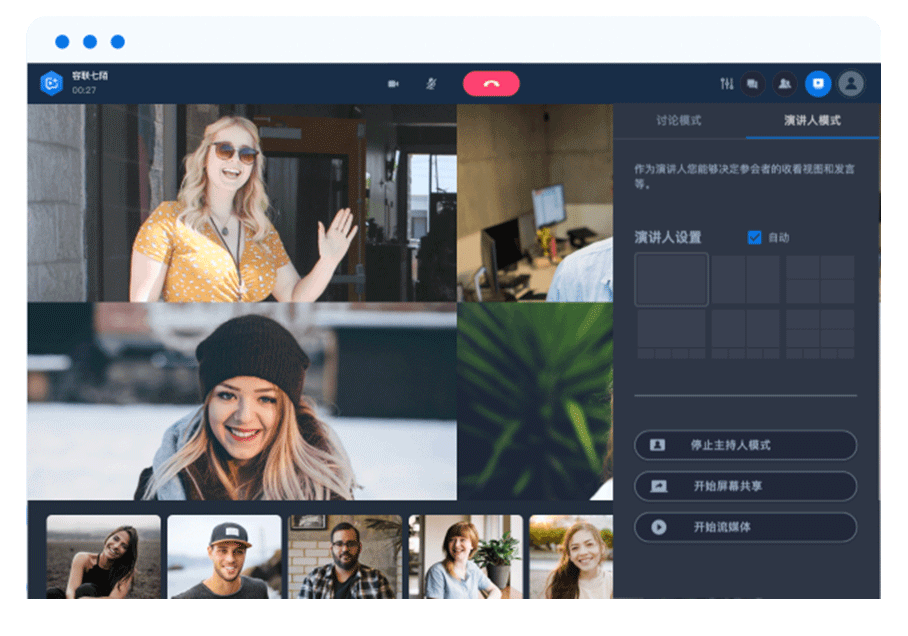908x636 pixels.
Task: Select the four panes with thumbnail strip layout
Action: coord(820,334)
